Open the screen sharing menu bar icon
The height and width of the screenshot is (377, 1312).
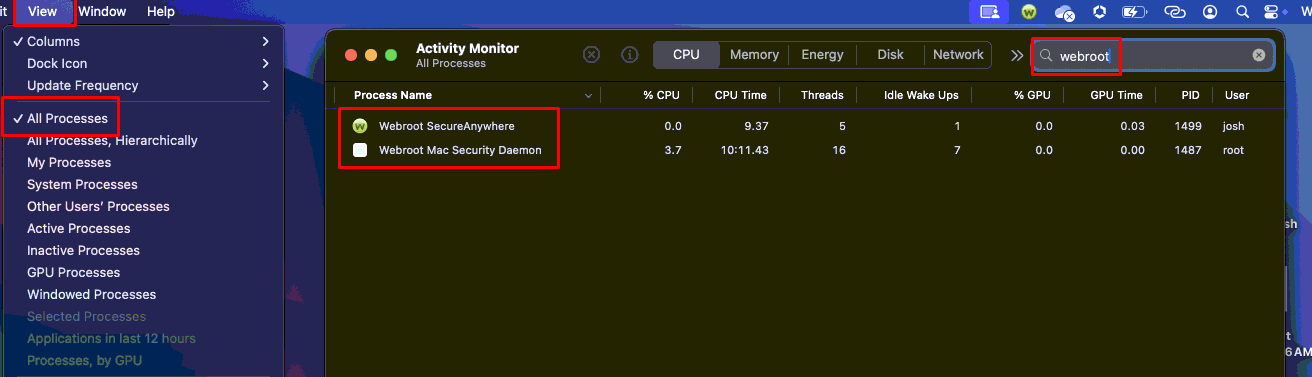pos(989,12)
